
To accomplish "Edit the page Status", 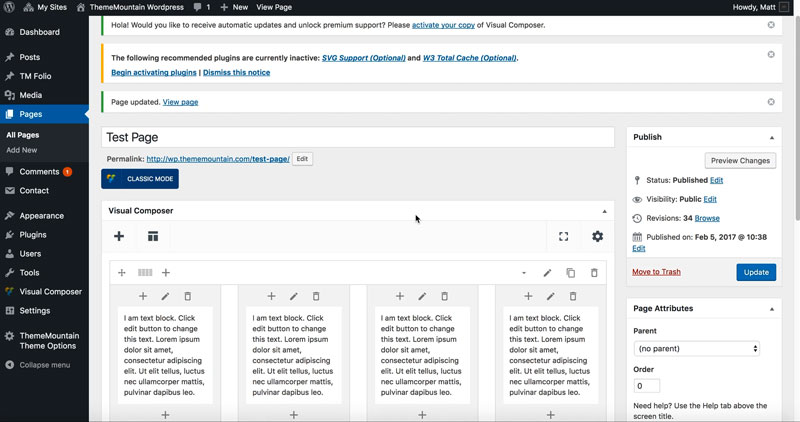I will pyautogui.click(x=716, y=180).
